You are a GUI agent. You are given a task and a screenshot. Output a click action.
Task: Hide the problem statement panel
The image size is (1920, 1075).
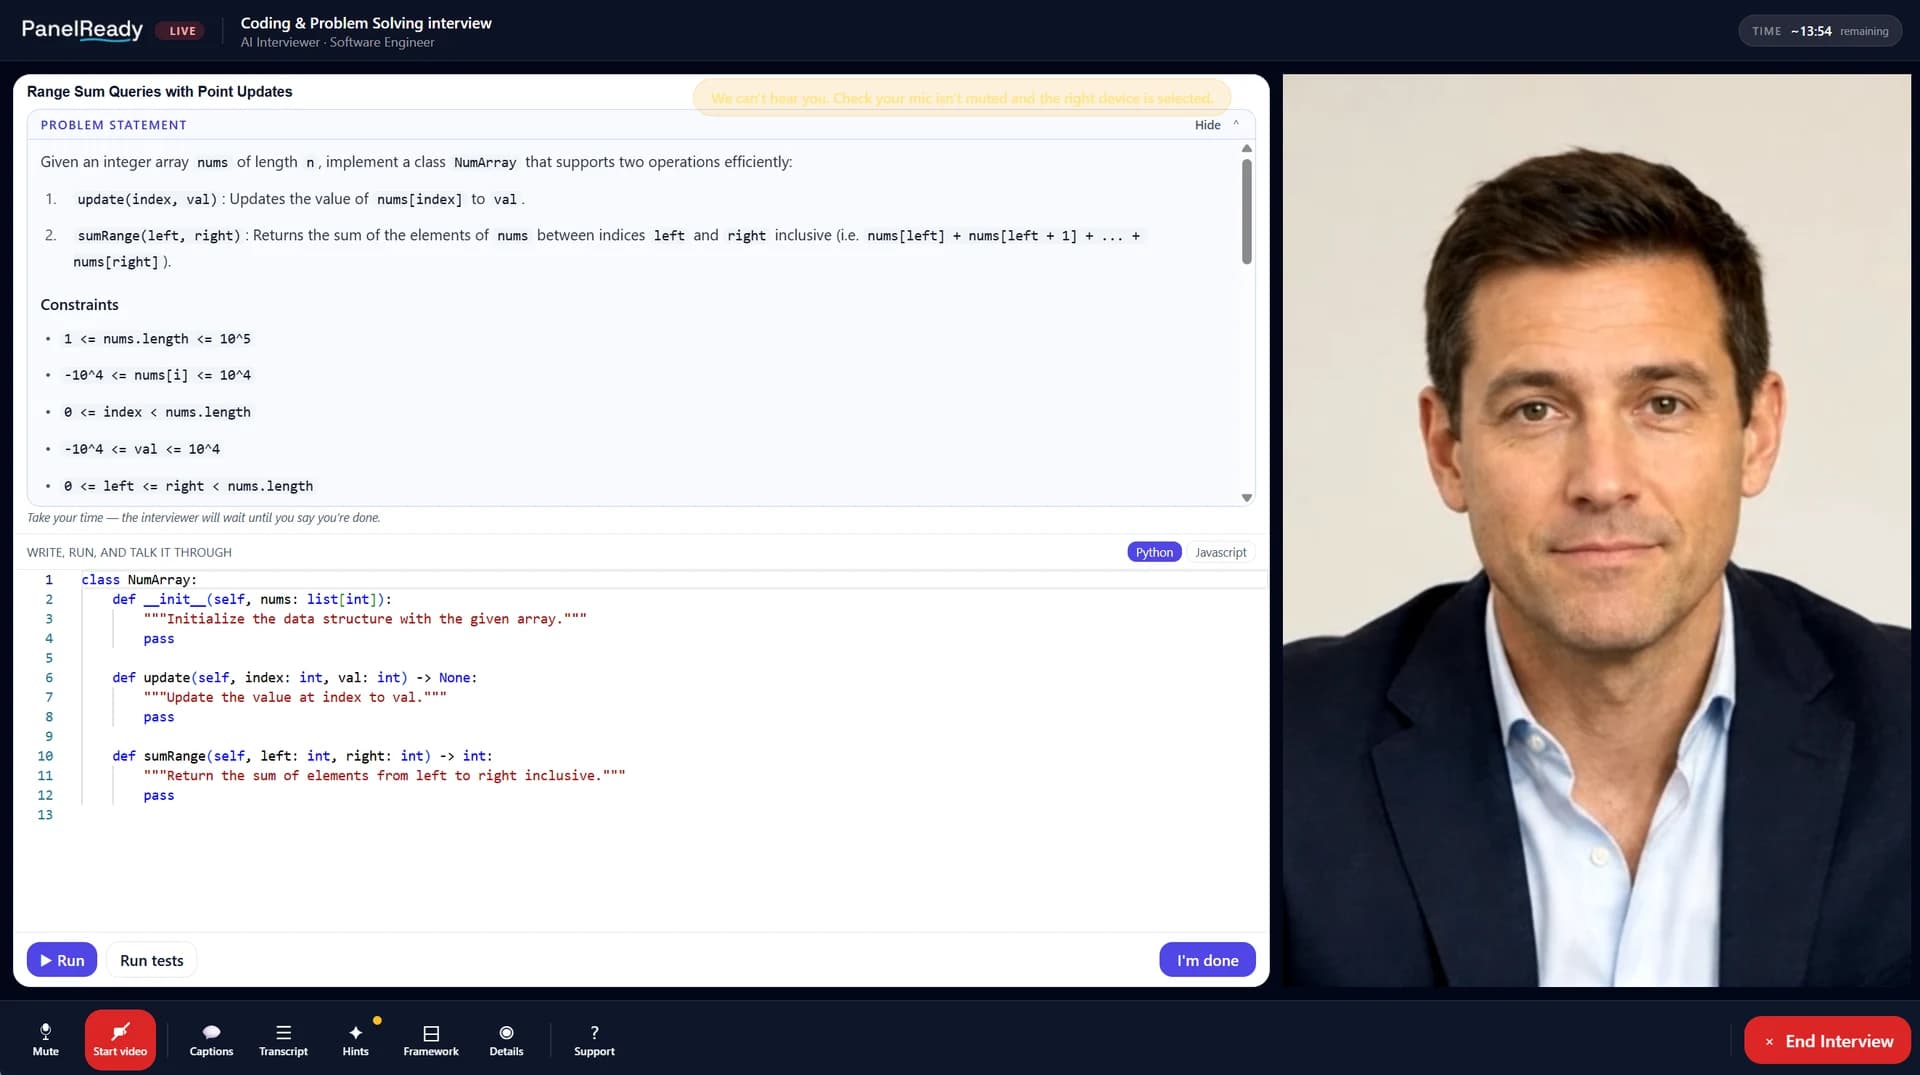point(1216,125)
